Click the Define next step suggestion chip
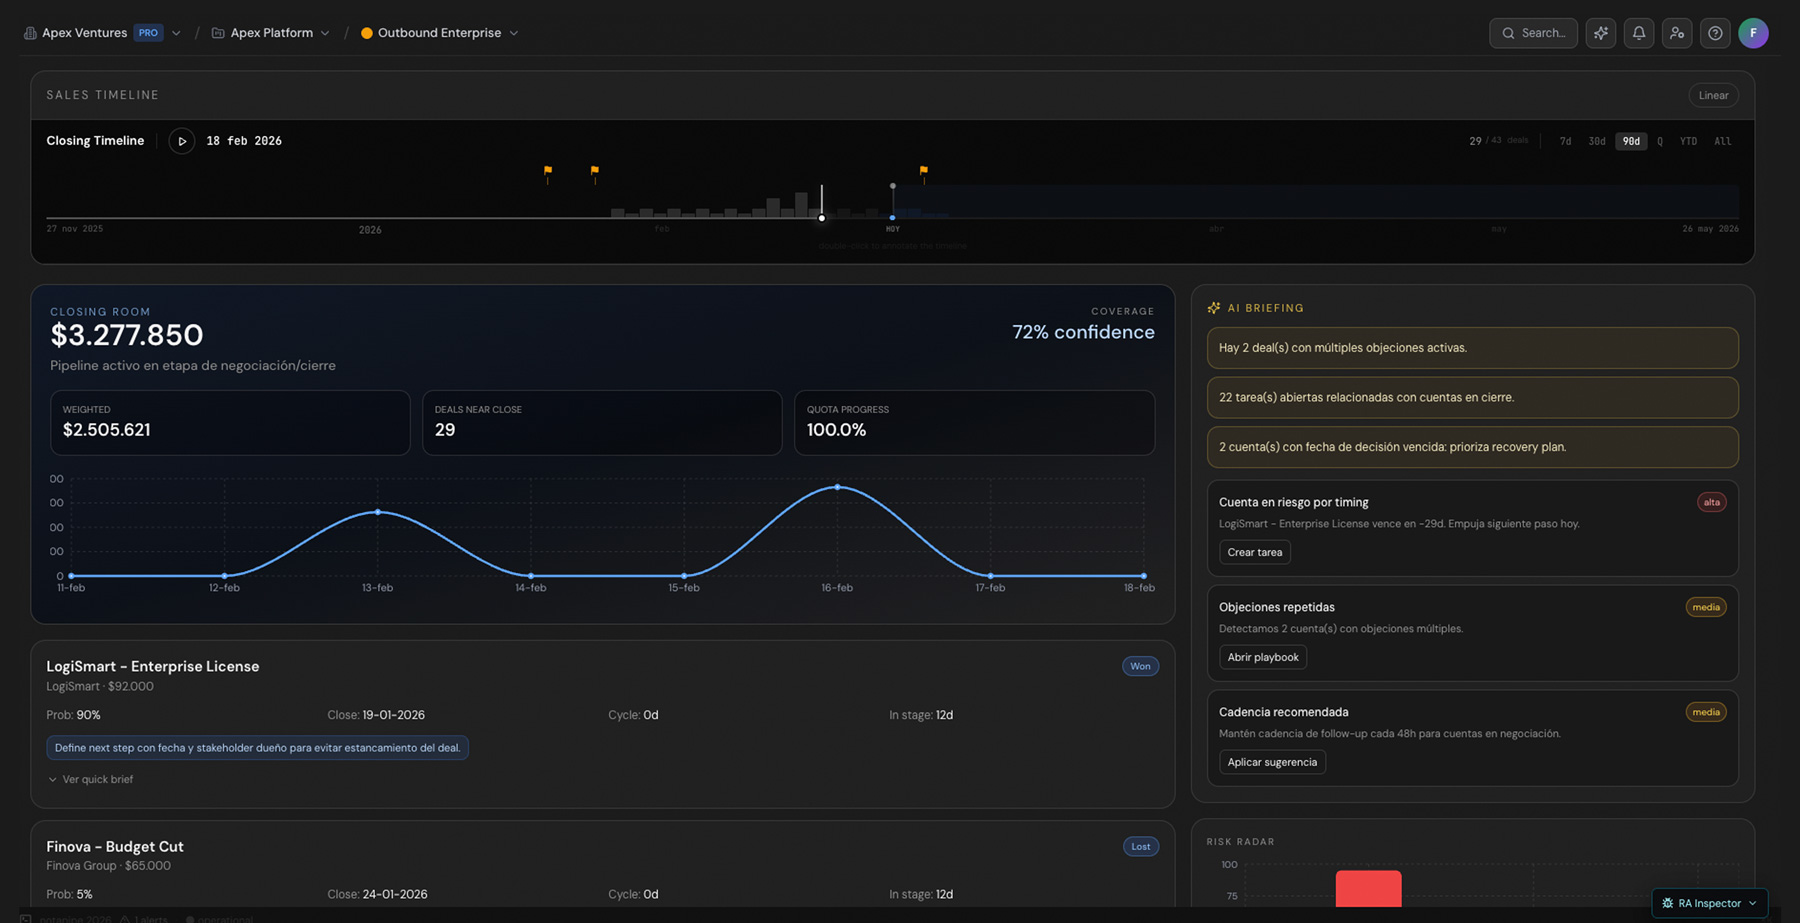The image size is (1800, 923). click(x=257, y=748)
